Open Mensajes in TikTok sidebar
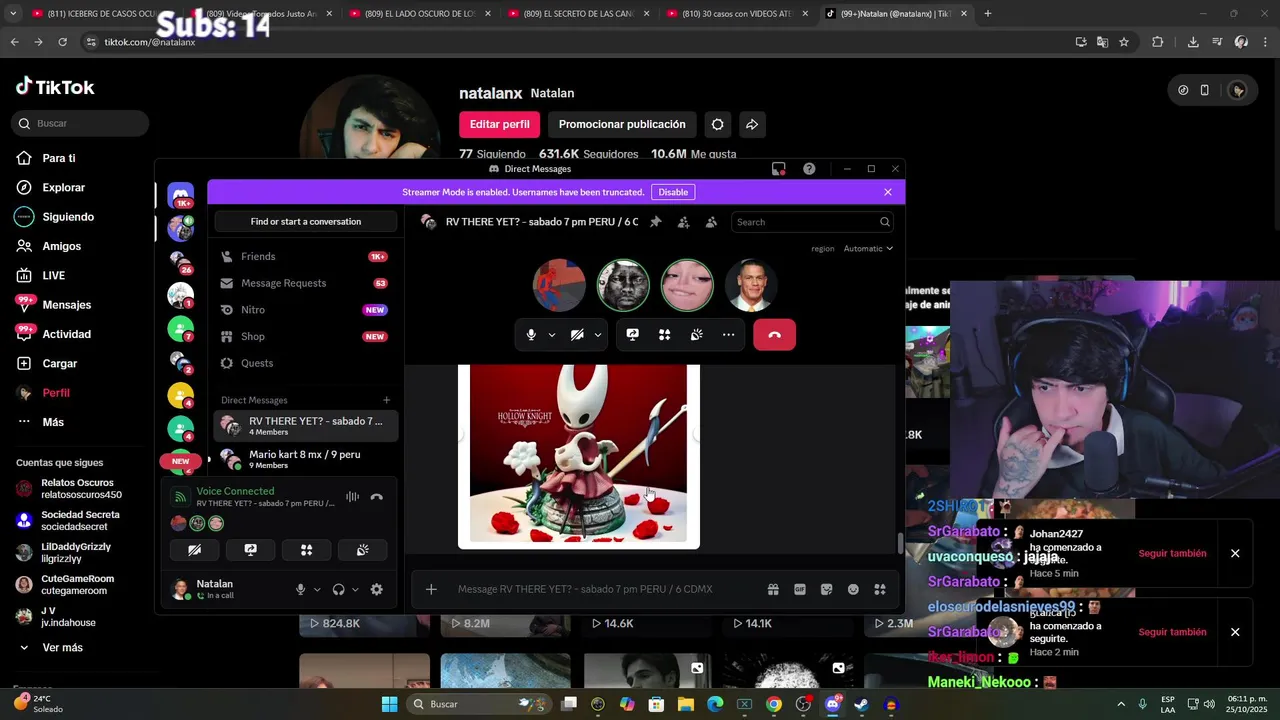 click(x=66, y=305)
